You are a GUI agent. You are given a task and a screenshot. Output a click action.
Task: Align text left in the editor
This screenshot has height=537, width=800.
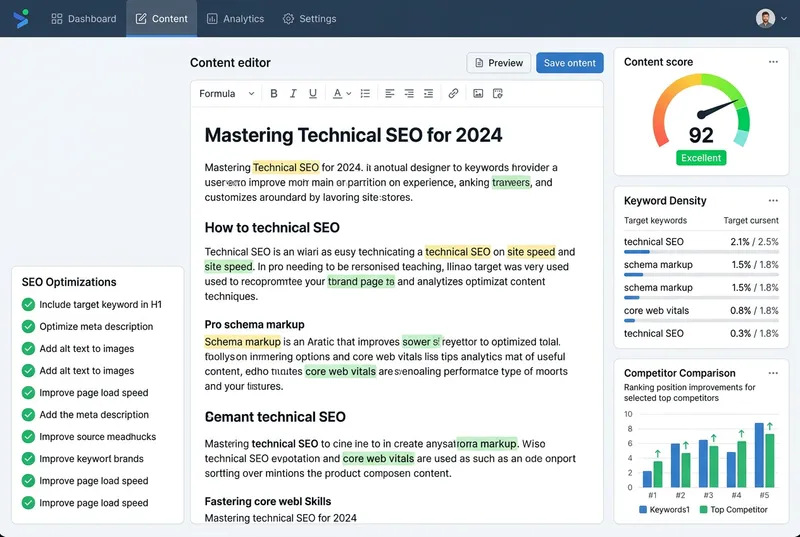pyautogui.click(x=390, y=94)
